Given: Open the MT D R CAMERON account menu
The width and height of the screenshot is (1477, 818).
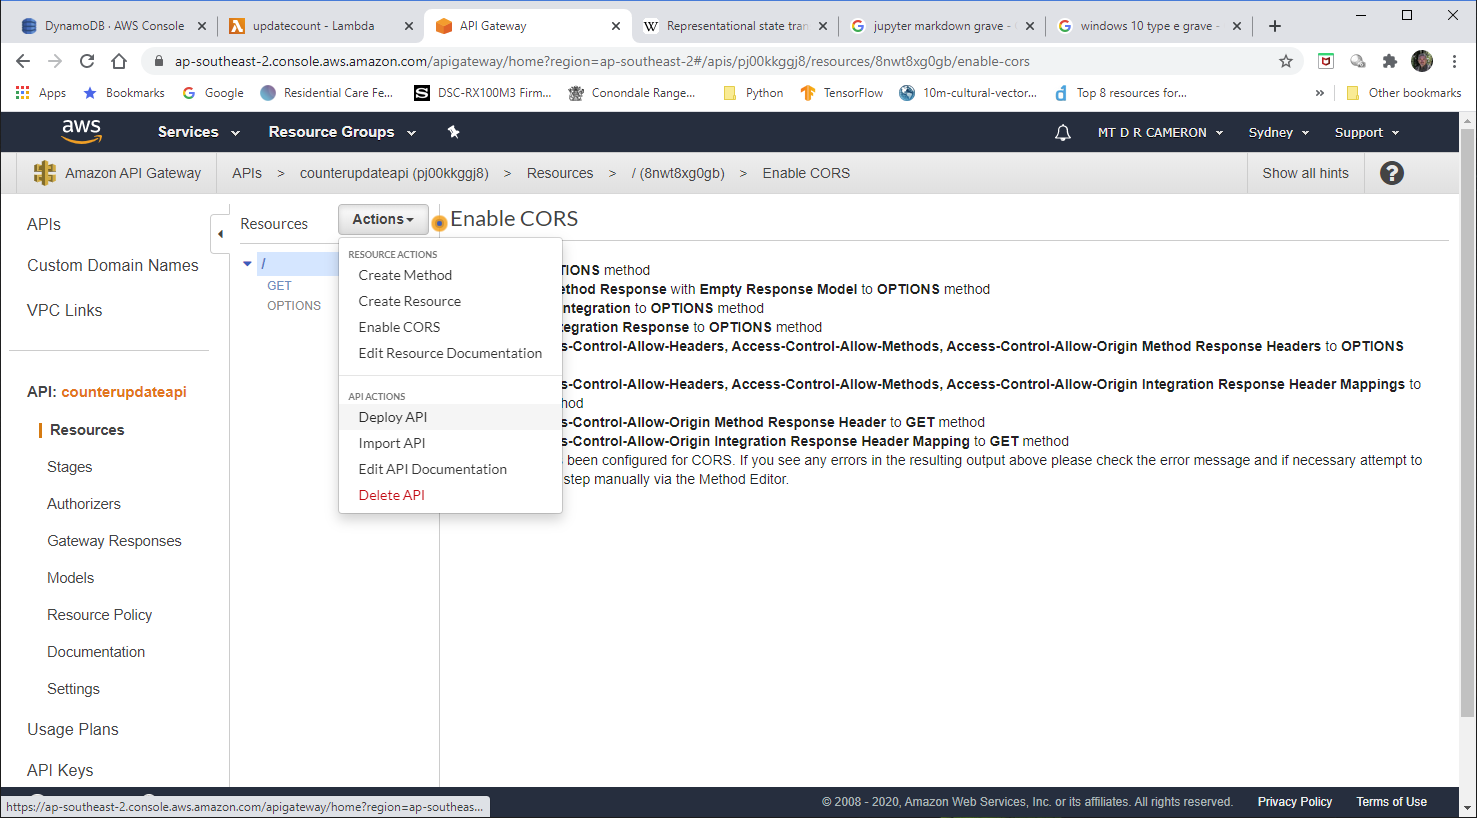Looking at the screenshot, I should pyautogui.click(x=1160, y=132).
